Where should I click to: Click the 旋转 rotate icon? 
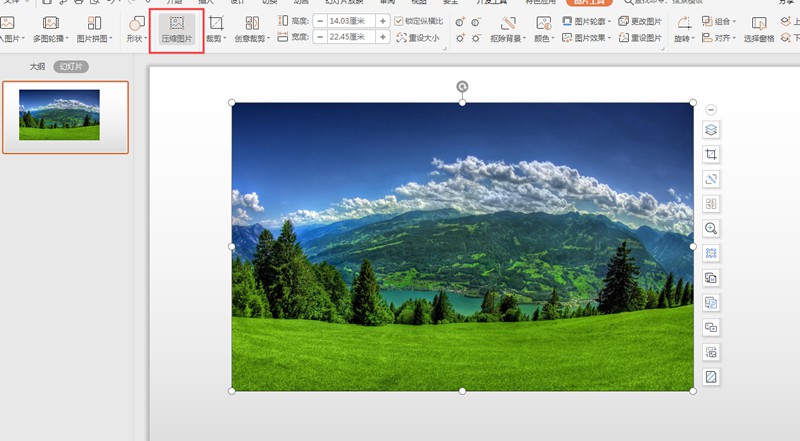coord(684,23)
